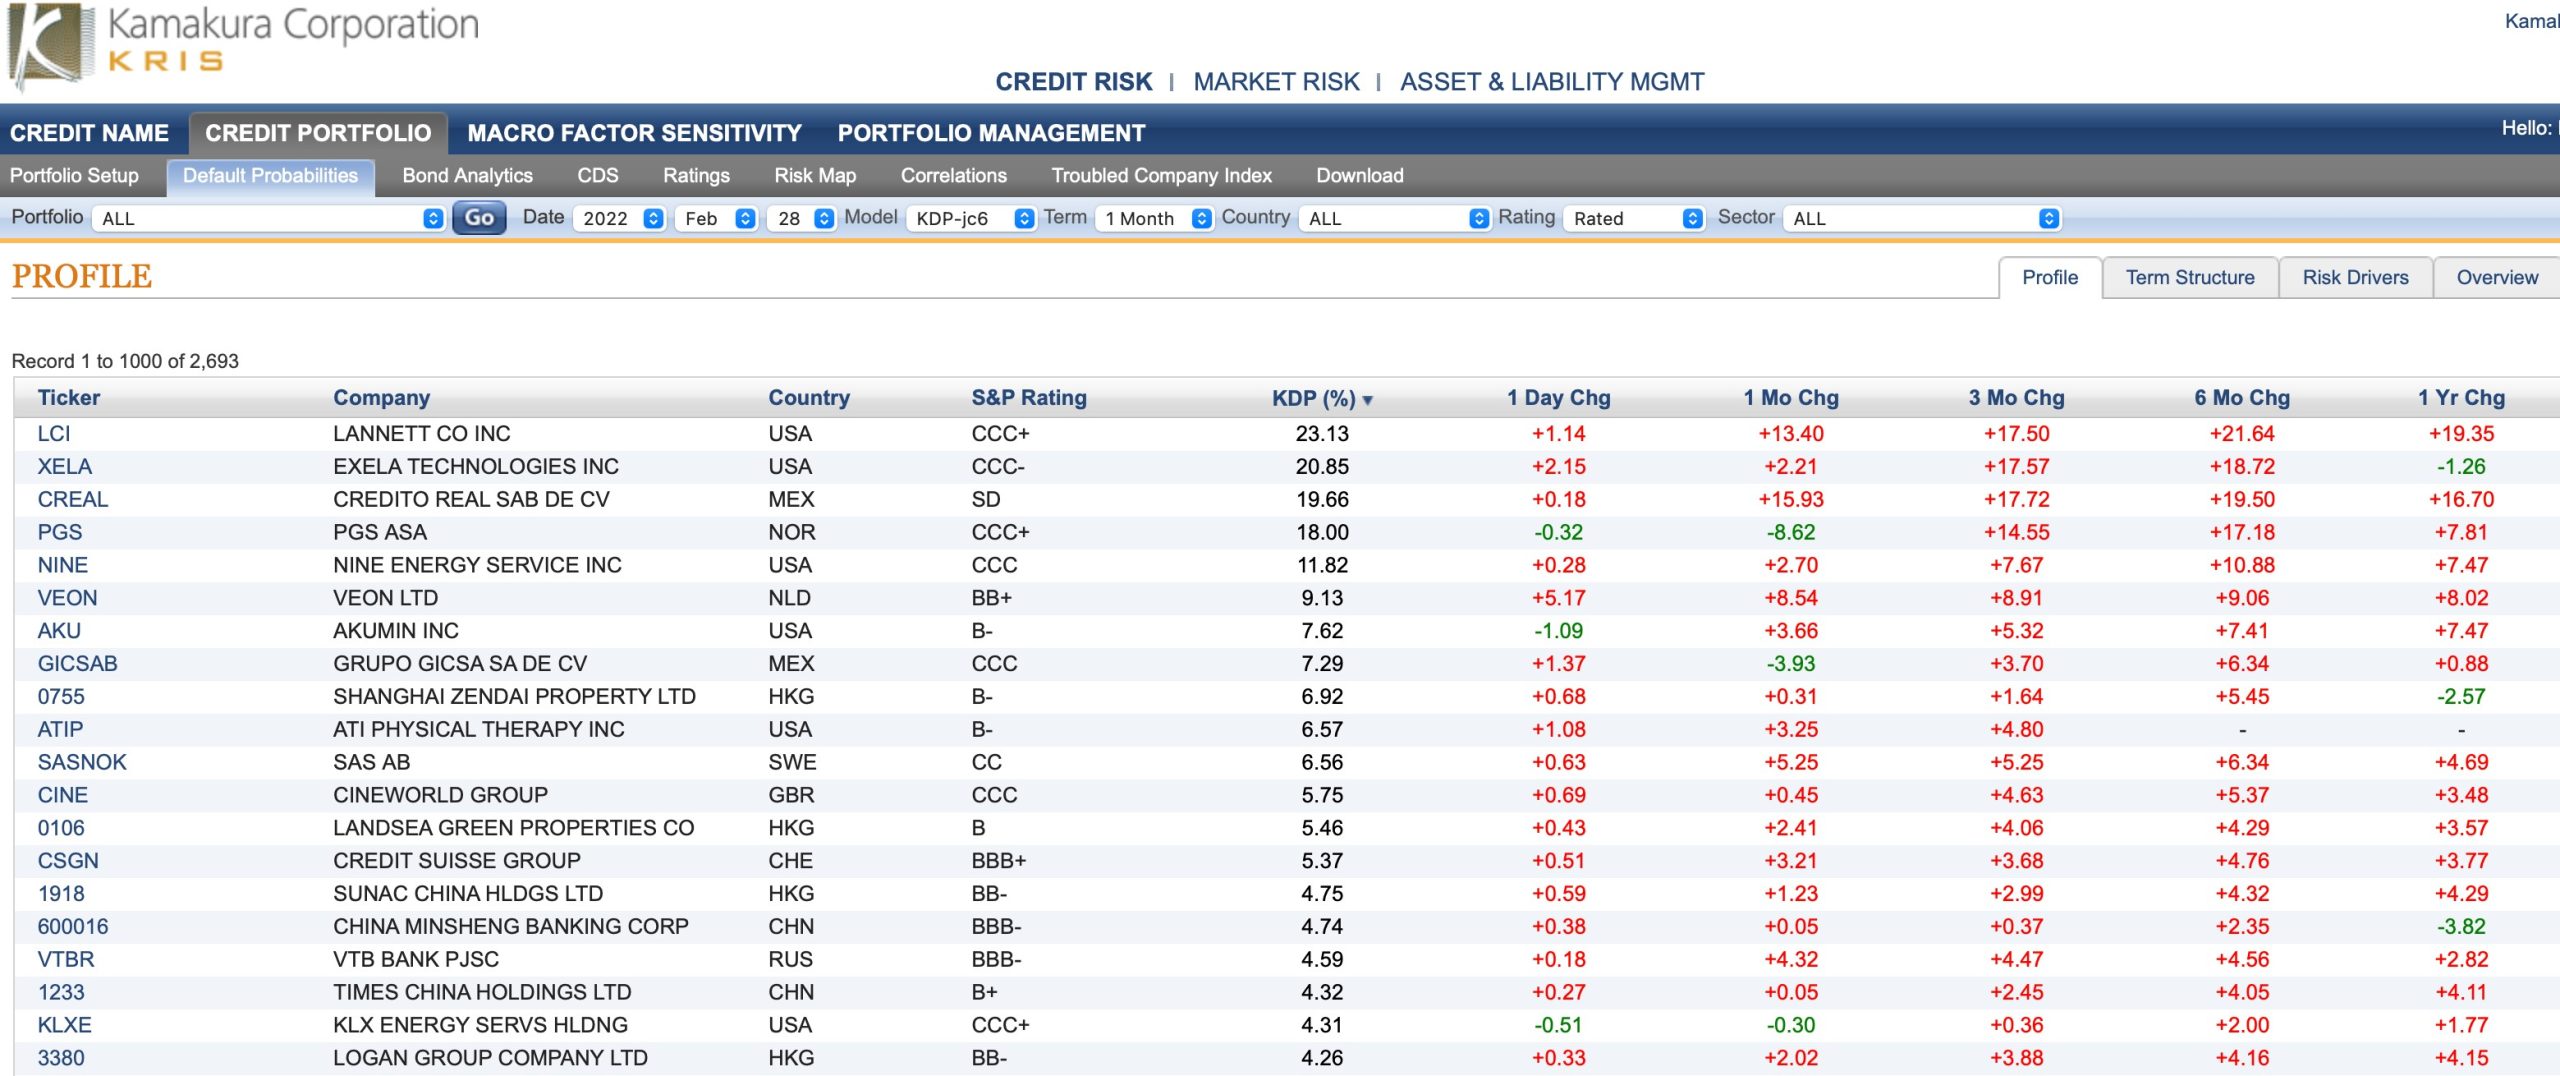Open Portfolio Setup submenu item
This screenshot has height=1076, width=2560.
pos(74,175)
